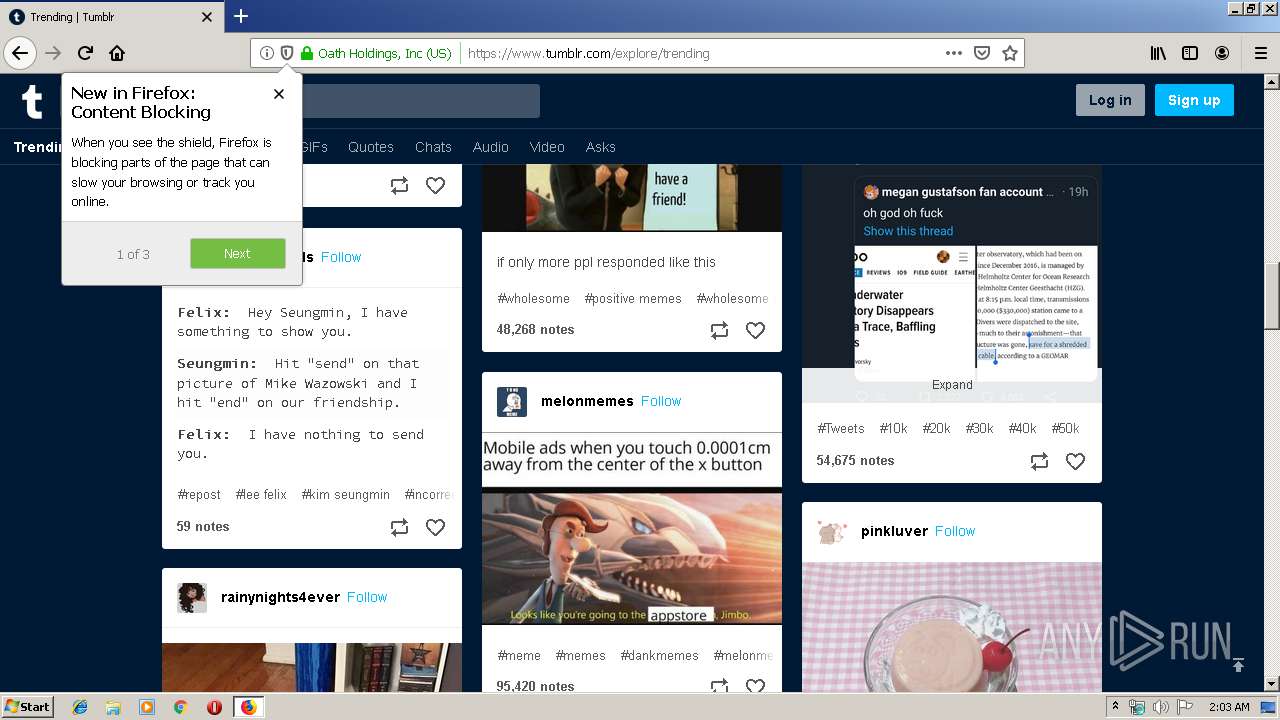Open the taskbar volume icon
This screenshot has width=1280, height=720.
(x=1160, y=707)
